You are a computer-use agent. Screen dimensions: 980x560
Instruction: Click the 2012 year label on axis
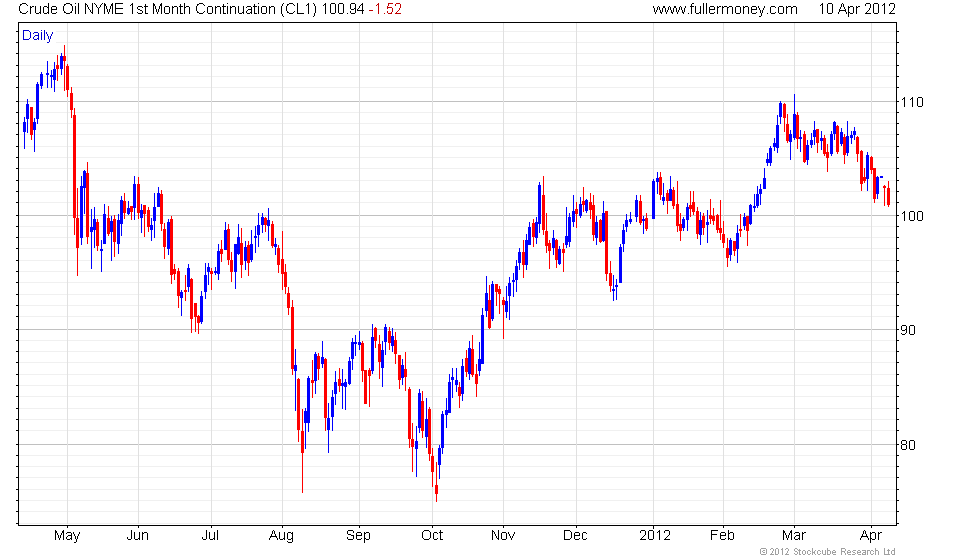655,536
